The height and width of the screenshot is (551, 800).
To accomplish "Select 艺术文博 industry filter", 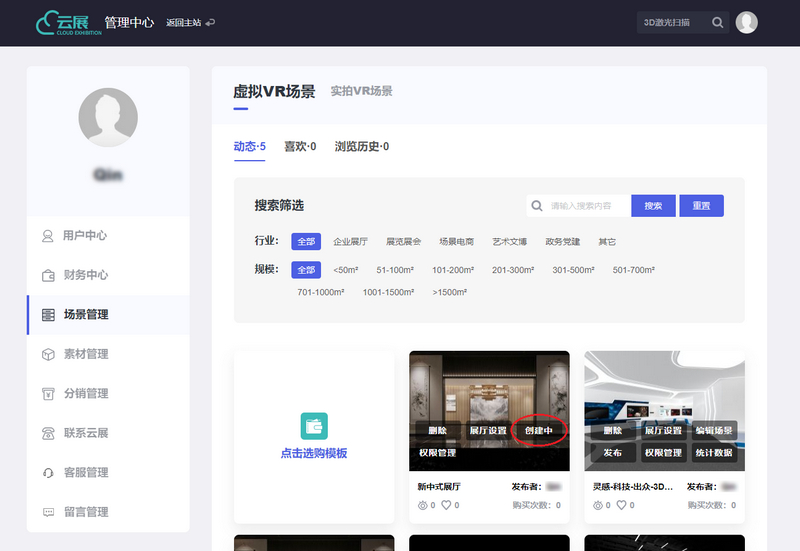I will [509, 242].
